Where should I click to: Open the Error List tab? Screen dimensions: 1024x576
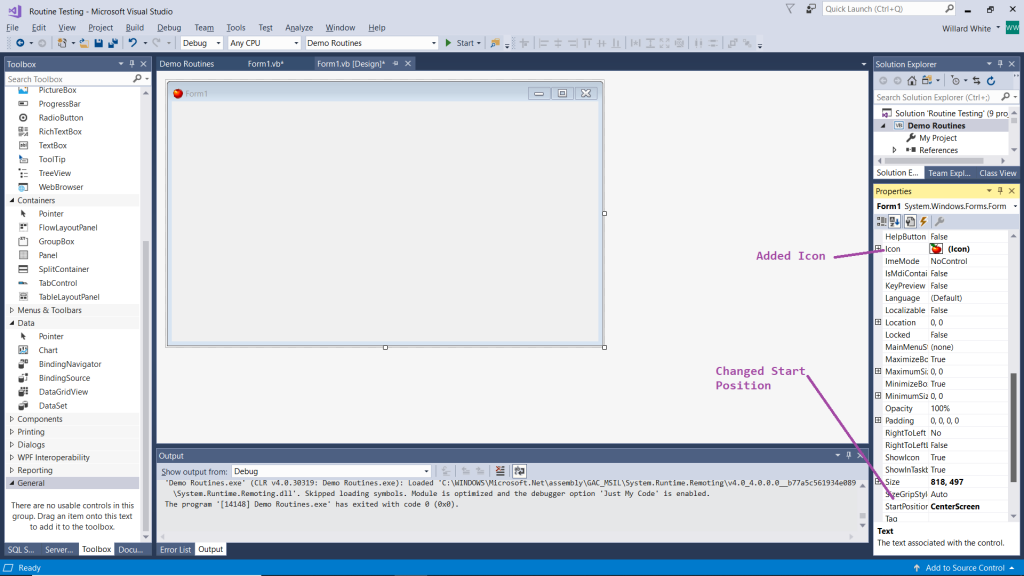175,549
